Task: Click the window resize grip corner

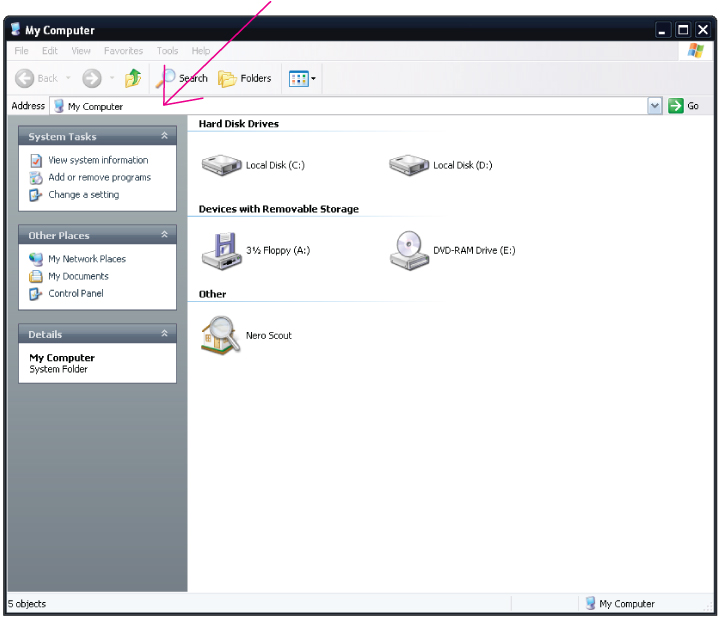Action: [709, 608]
